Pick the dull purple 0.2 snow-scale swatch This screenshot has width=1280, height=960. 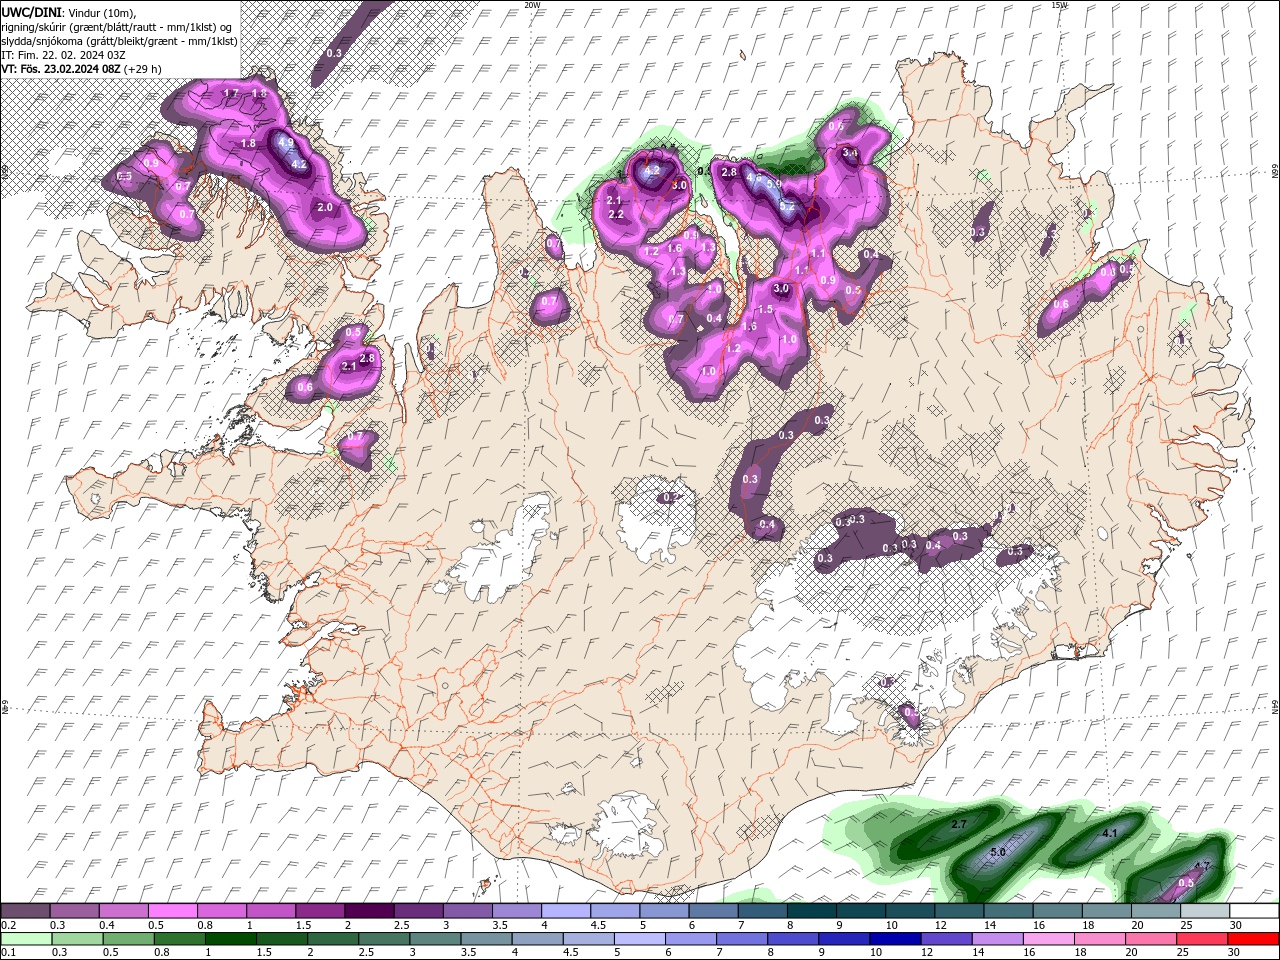click(x=25, y=910)
